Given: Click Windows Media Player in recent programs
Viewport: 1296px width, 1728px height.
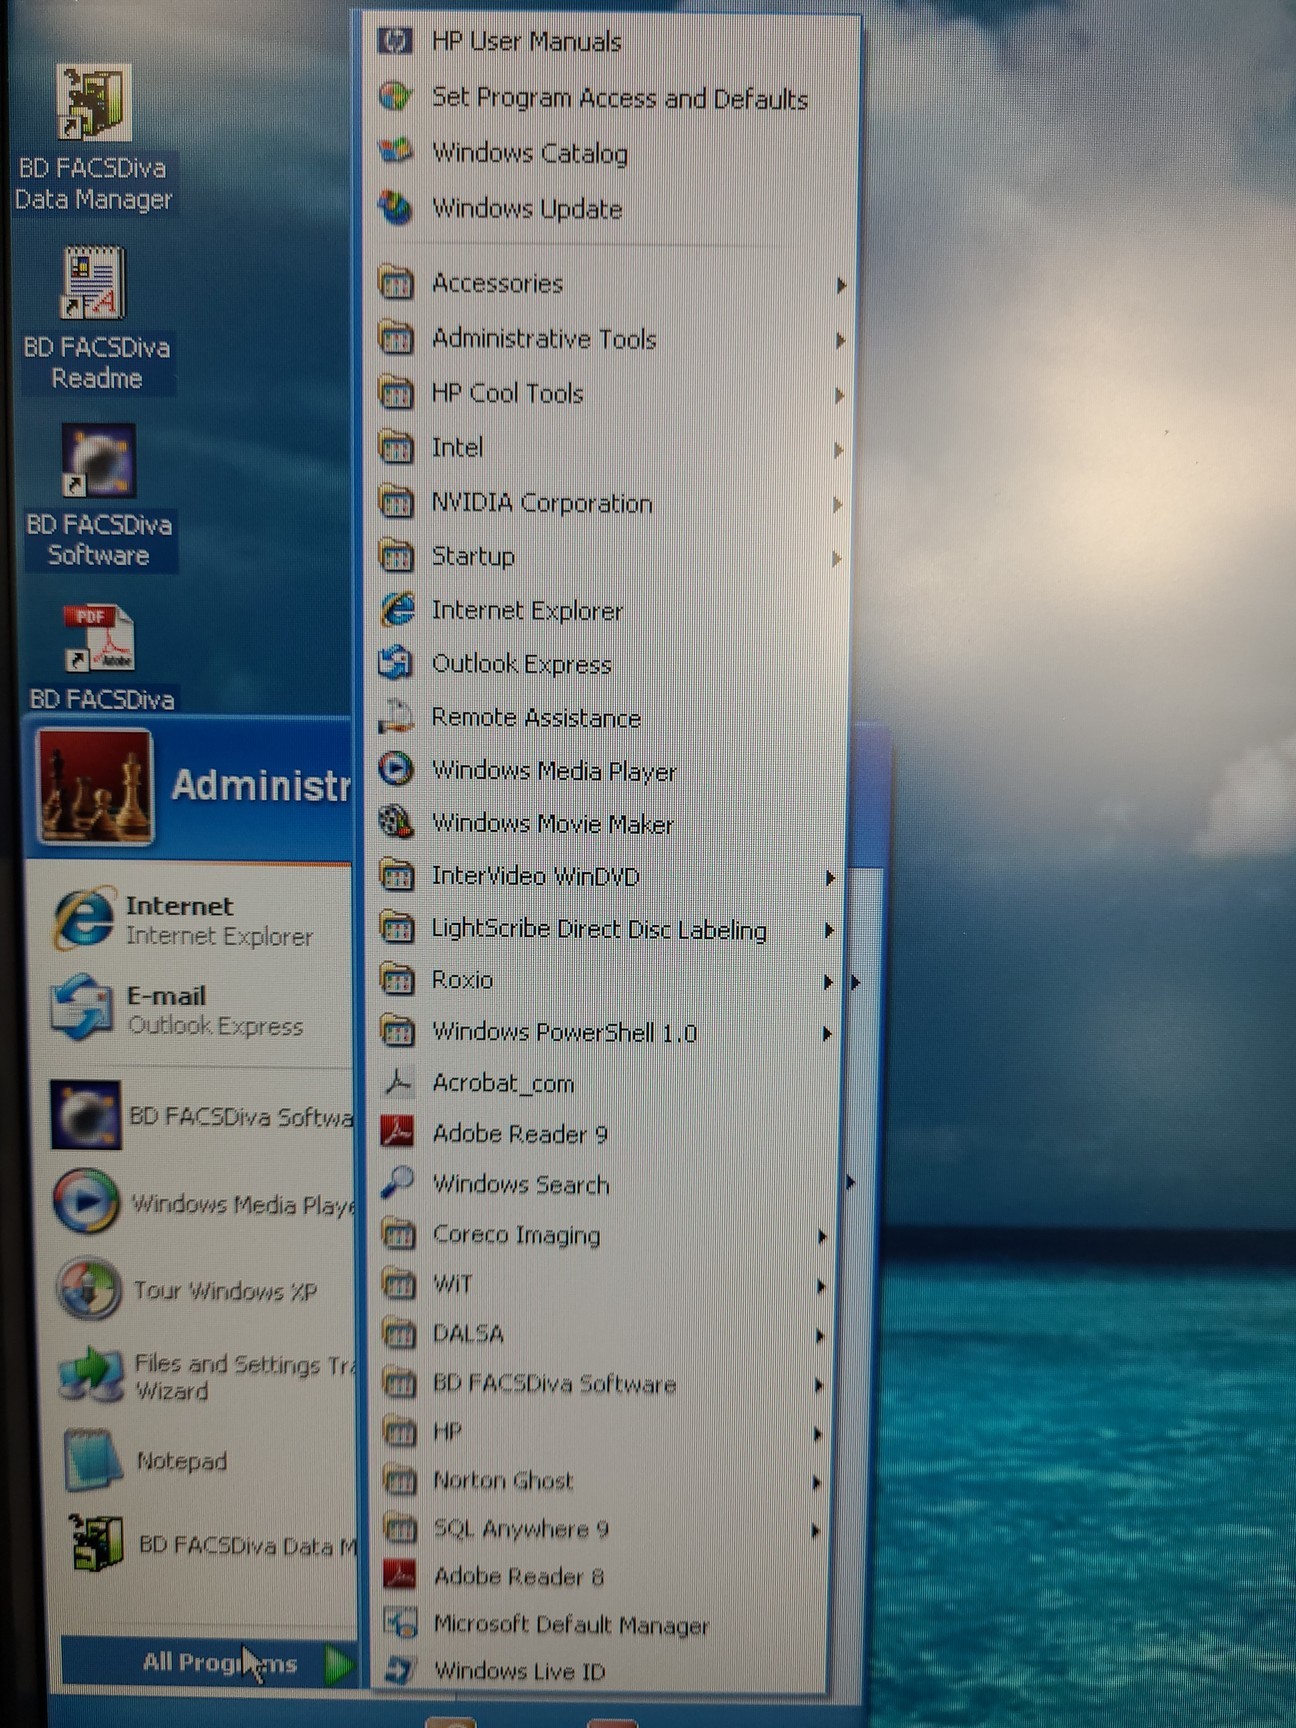Looking at the screenshot, I should [x=202, y=1203].
